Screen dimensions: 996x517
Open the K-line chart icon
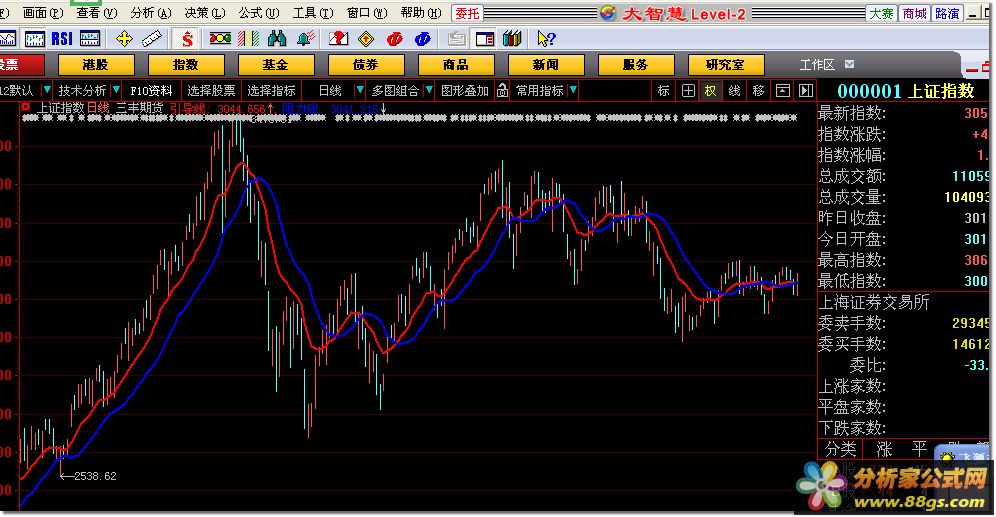pos(34,39)
